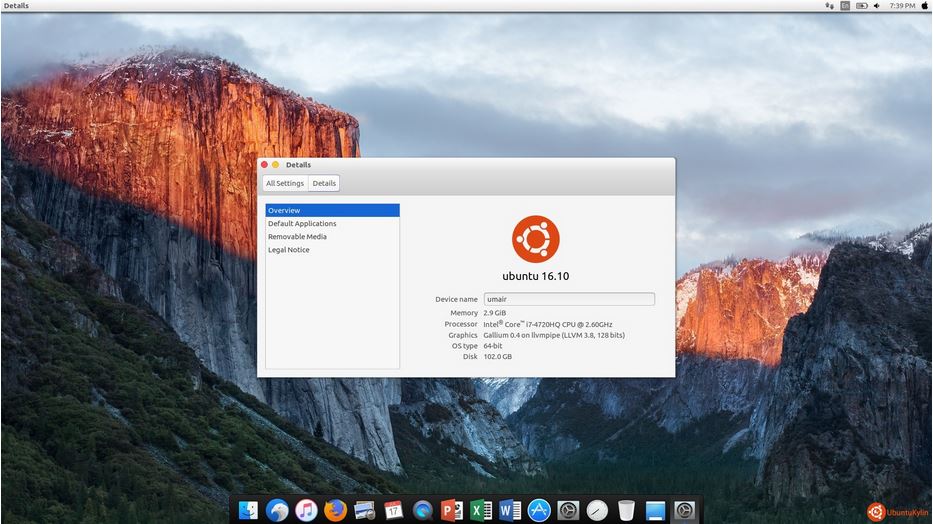The image size is (933, 524).
Task: Open the network indicator in top panel
Action: tap(829, 5)
